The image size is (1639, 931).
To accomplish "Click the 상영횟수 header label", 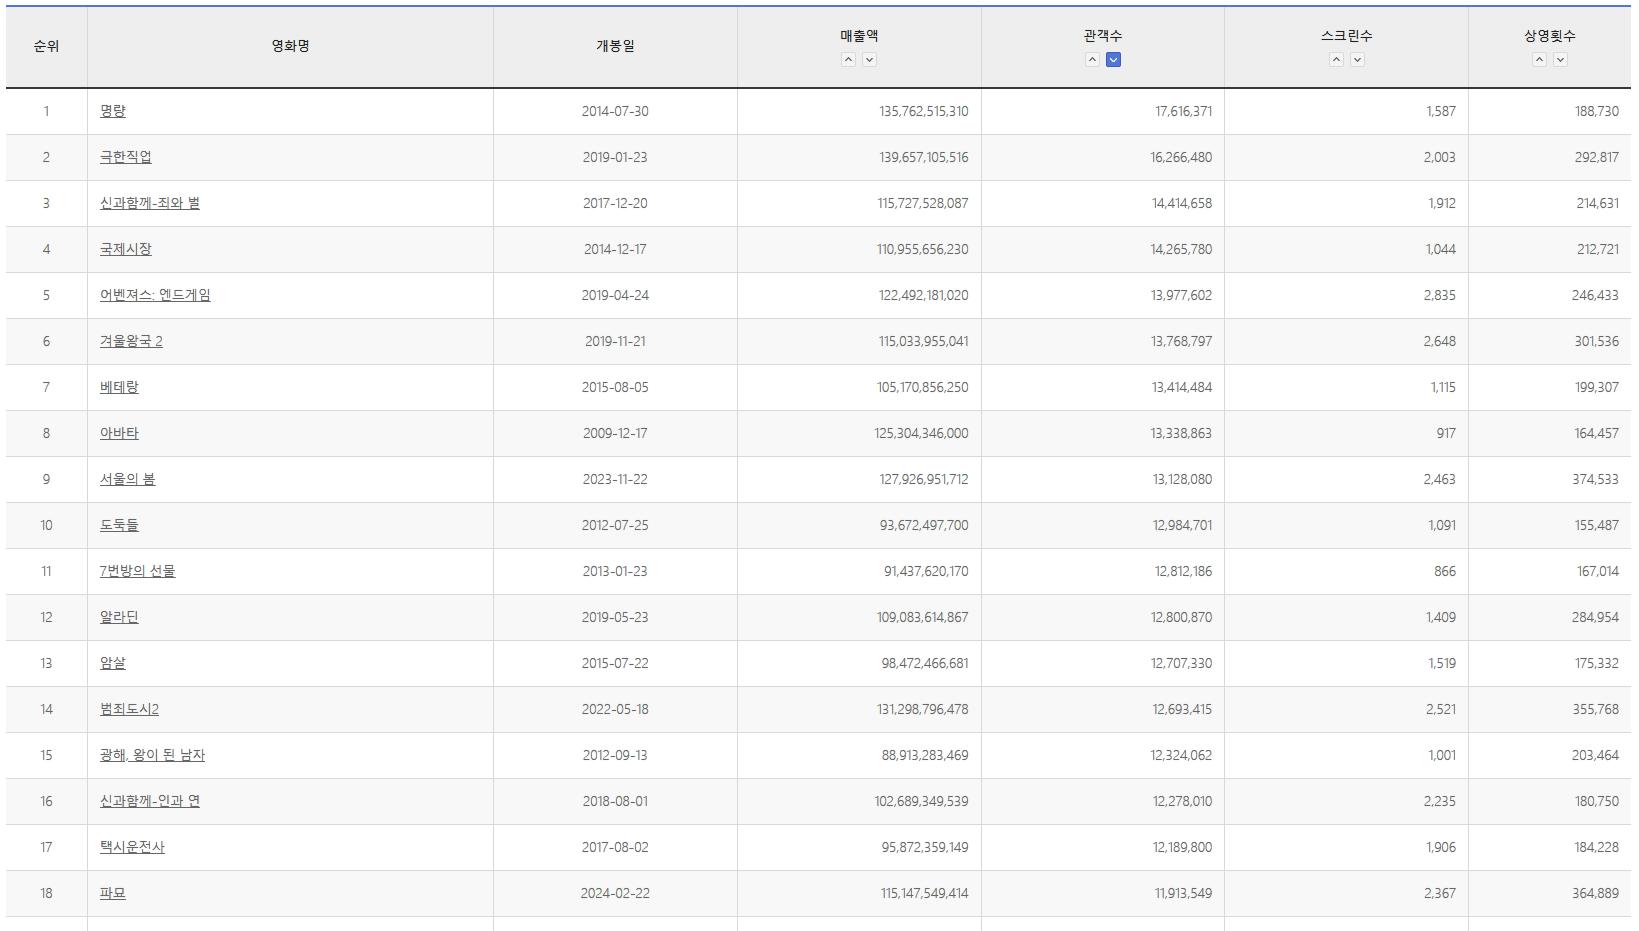I will (1550, 36).
